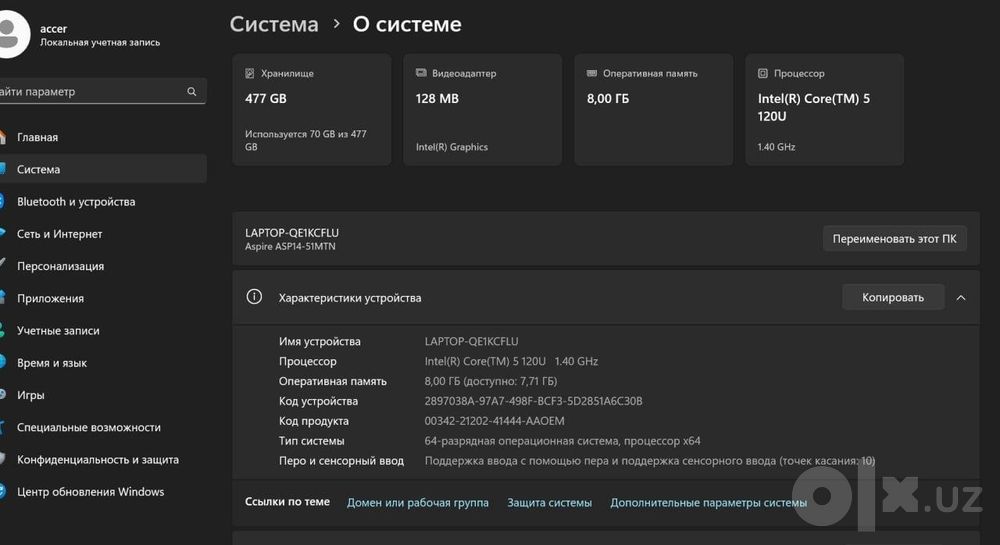Screen dimensions: 1000x545
Task: Click the processor card icon
Action: (x=763, y=73)
